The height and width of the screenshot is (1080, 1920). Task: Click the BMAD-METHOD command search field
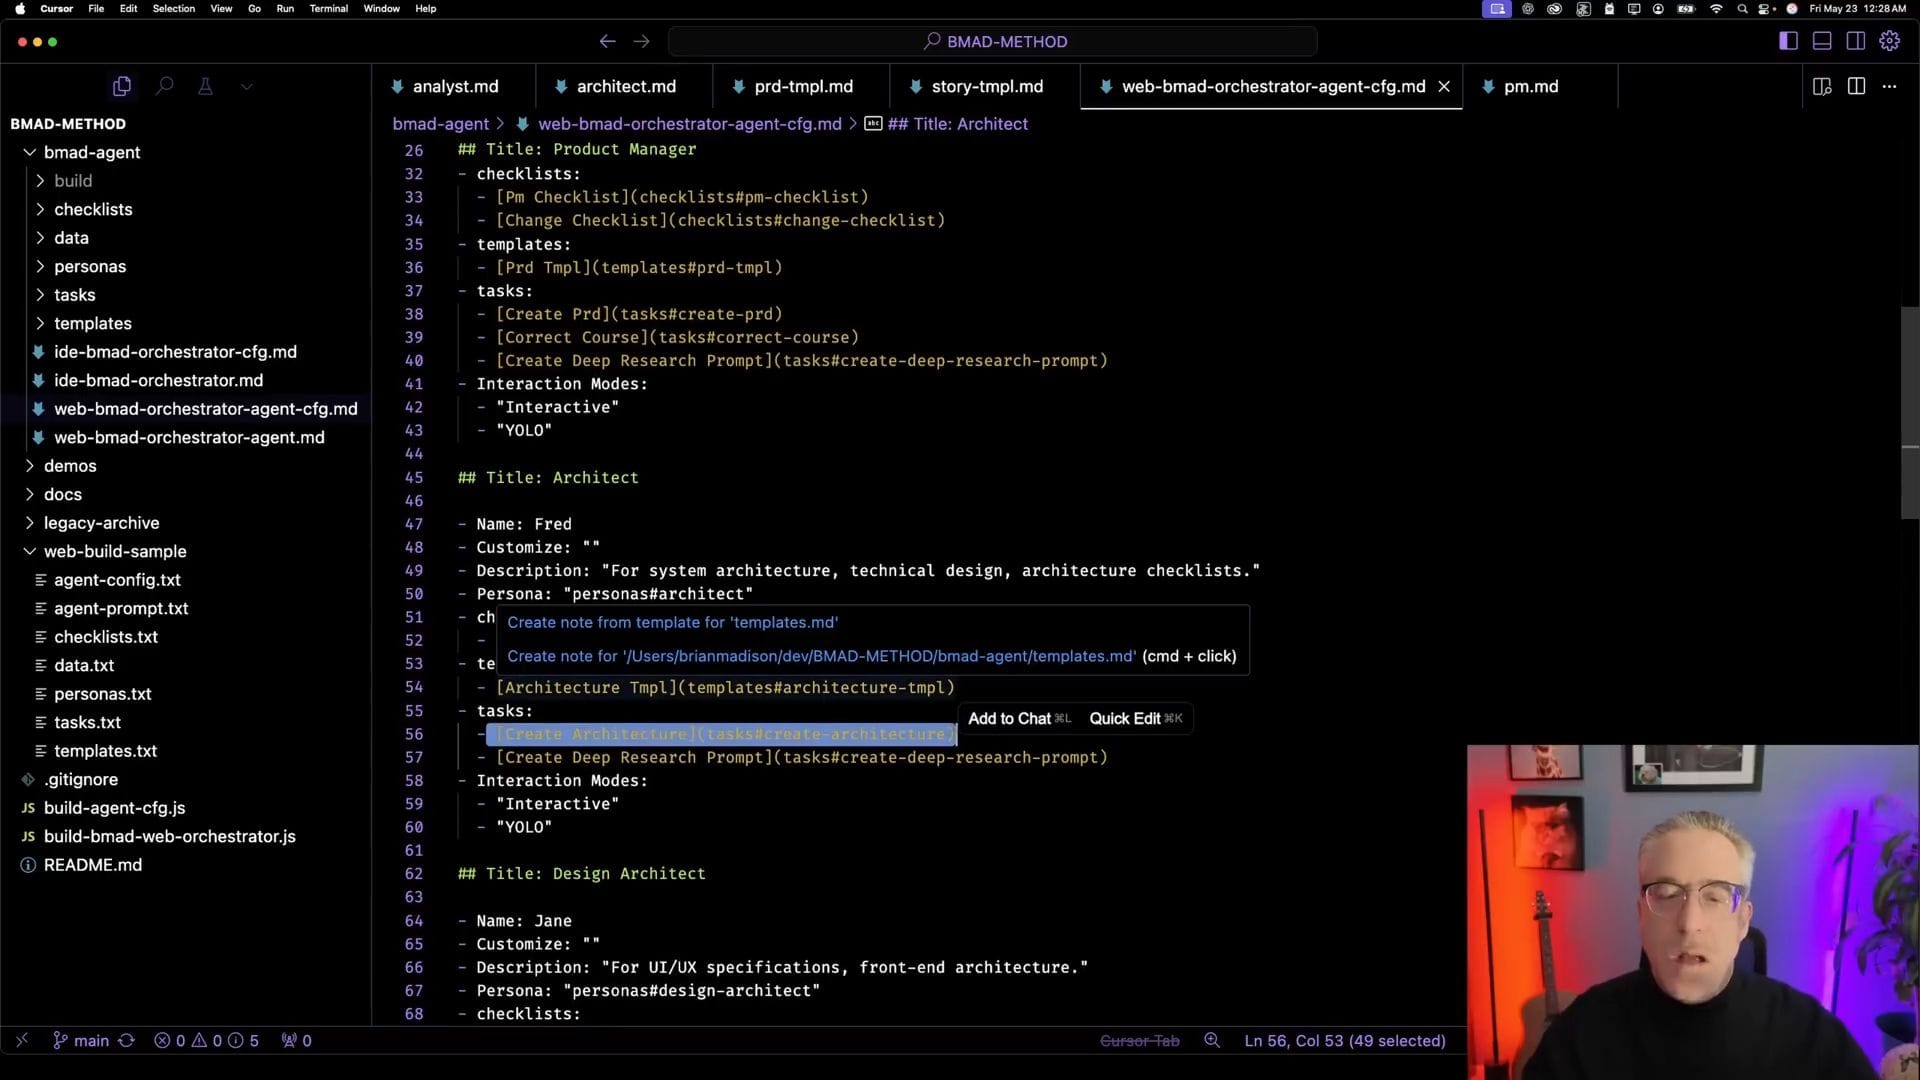[x=993, y=41]
